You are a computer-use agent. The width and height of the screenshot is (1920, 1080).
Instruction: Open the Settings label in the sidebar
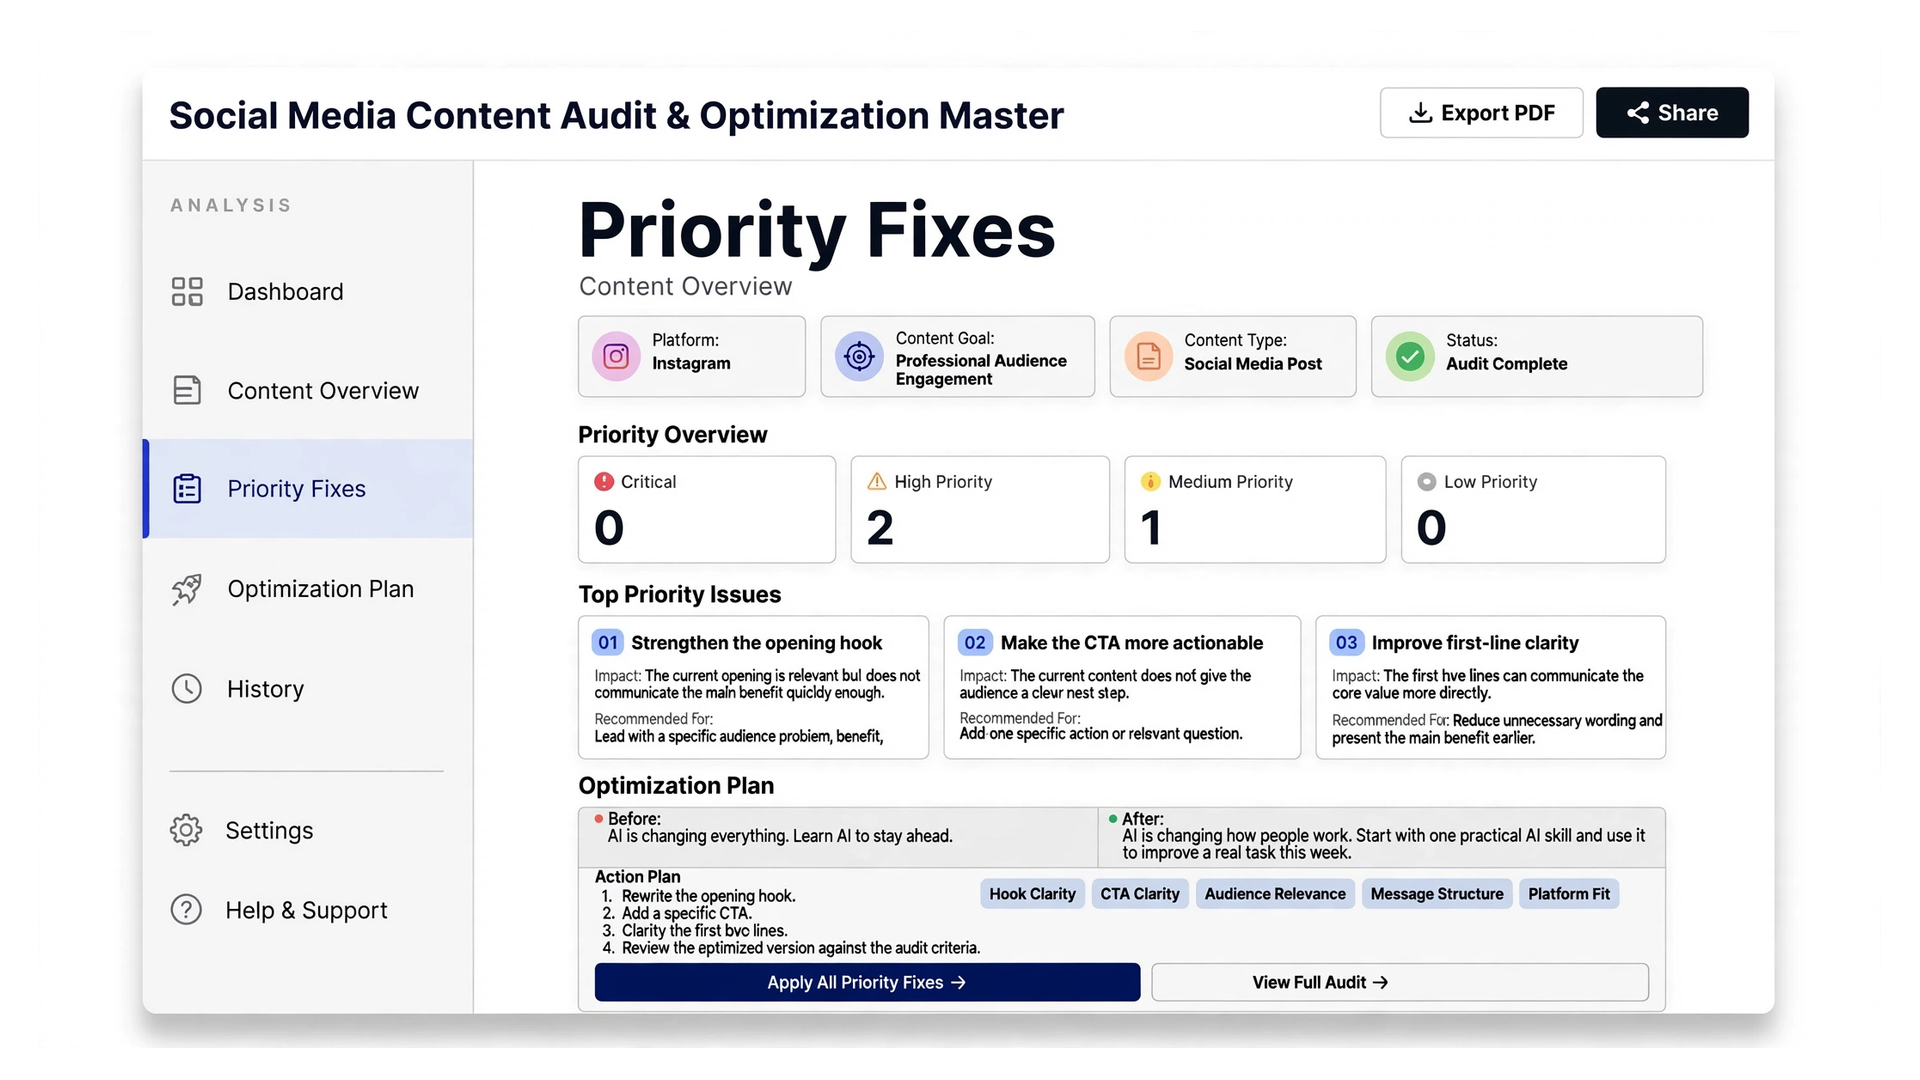point(269,830)
